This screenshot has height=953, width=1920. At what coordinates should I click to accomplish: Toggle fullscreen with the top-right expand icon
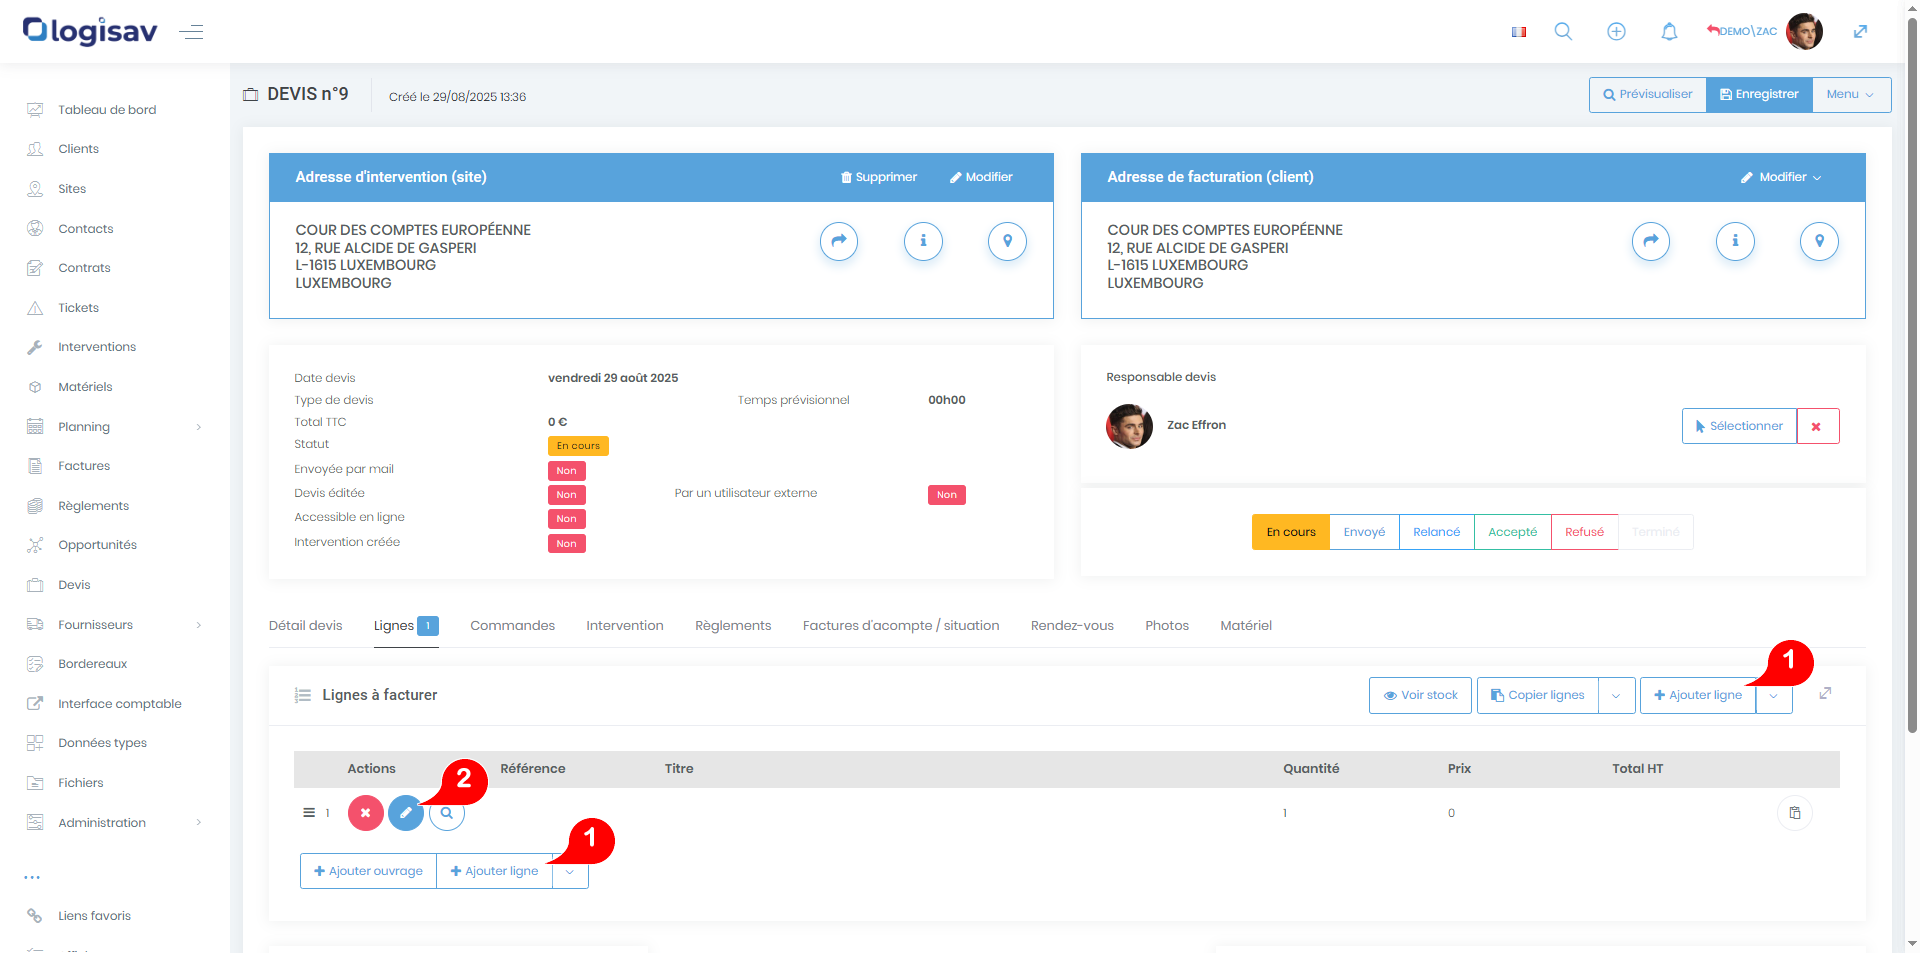click(x=1860, y=32)
